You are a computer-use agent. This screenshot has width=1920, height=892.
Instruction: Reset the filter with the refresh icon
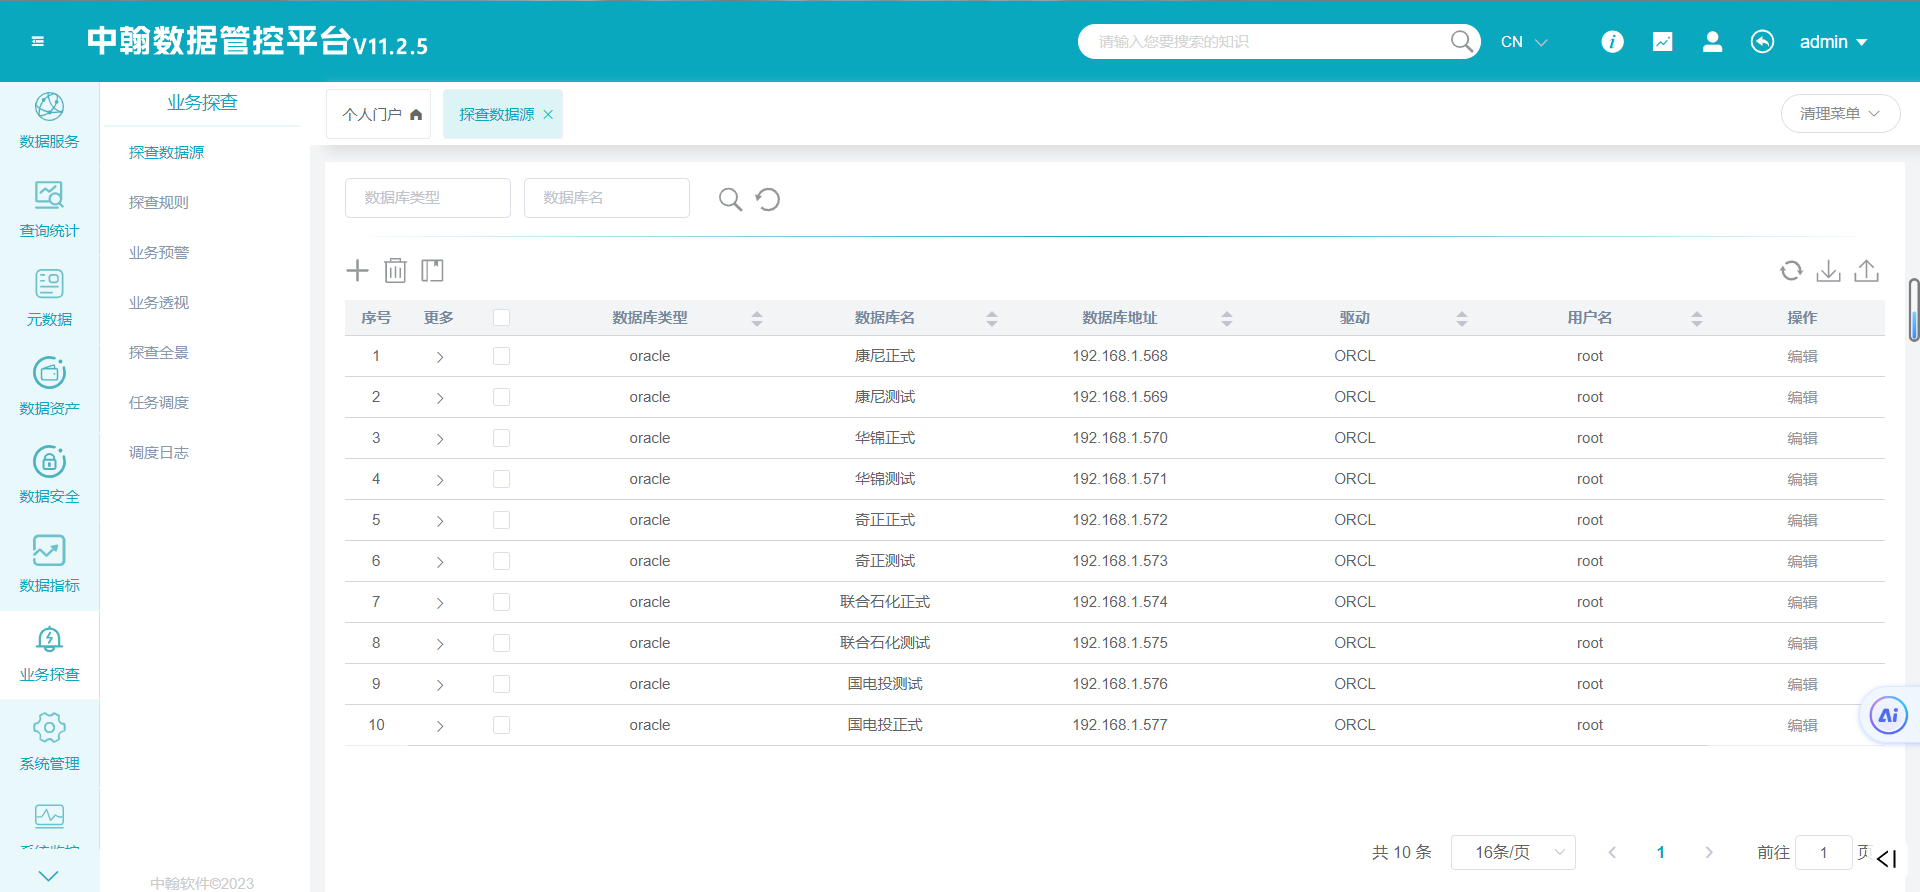tap(768, 199)
